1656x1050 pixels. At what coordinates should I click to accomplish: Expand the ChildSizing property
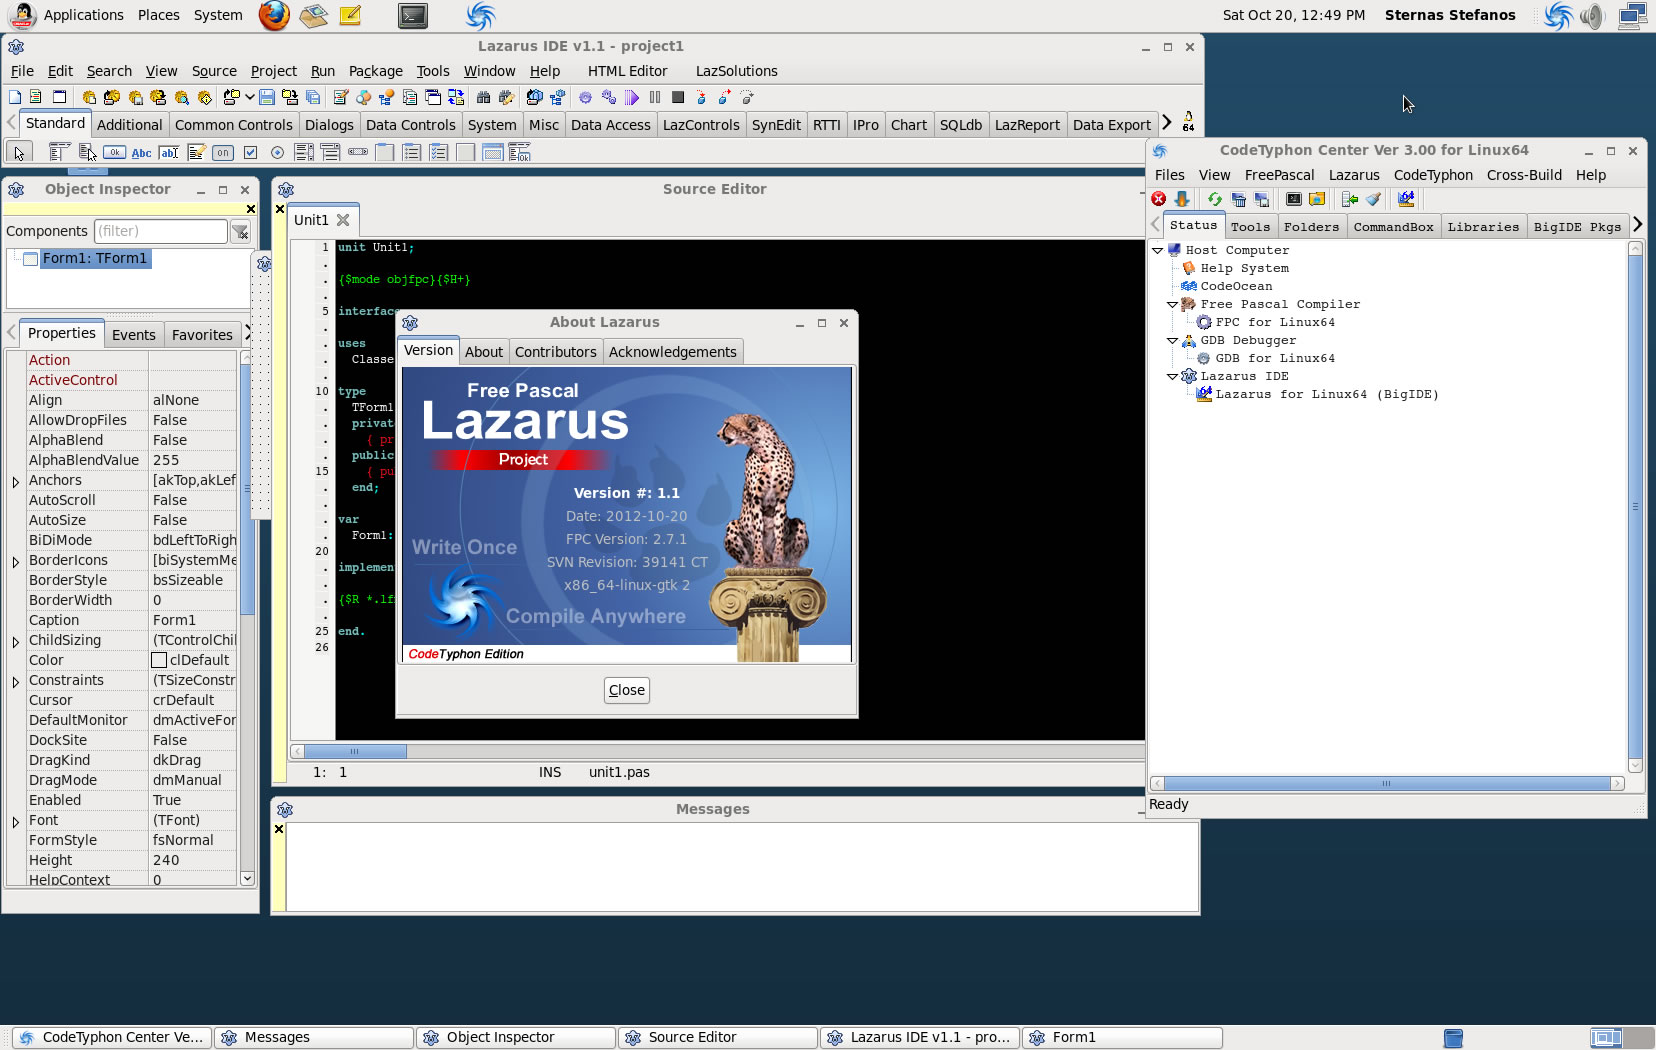[x=16, y=641]
